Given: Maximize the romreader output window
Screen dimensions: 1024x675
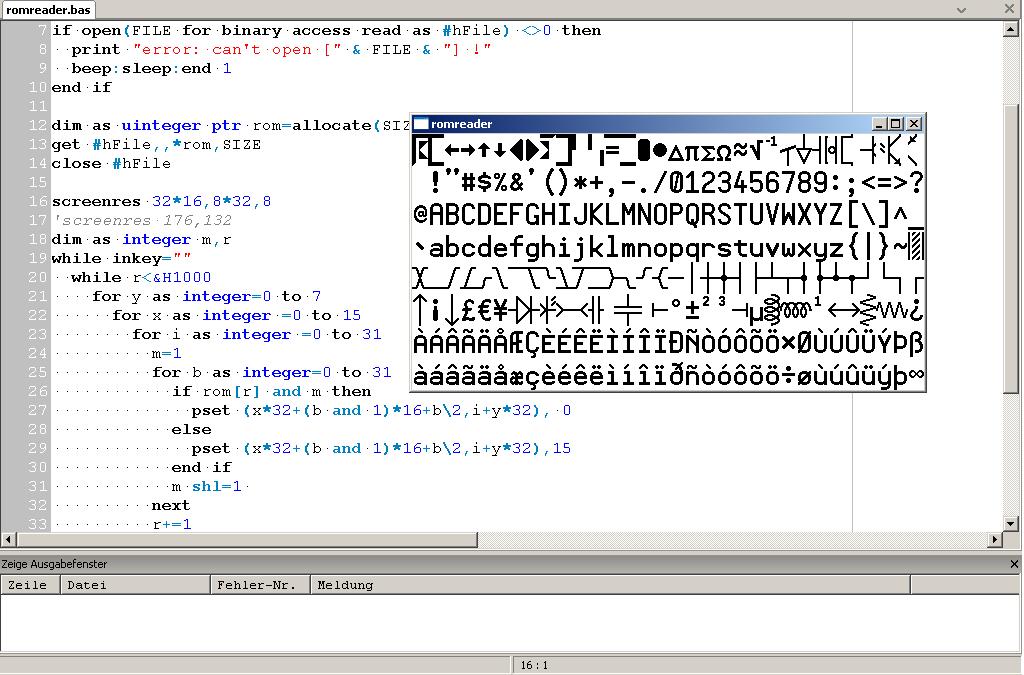Looking at the screenshot, I should 895,124.
